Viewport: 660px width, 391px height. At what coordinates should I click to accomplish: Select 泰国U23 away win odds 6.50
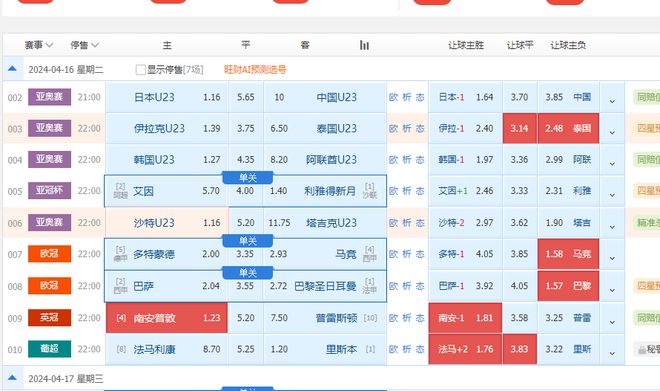[x=325, y=128]
